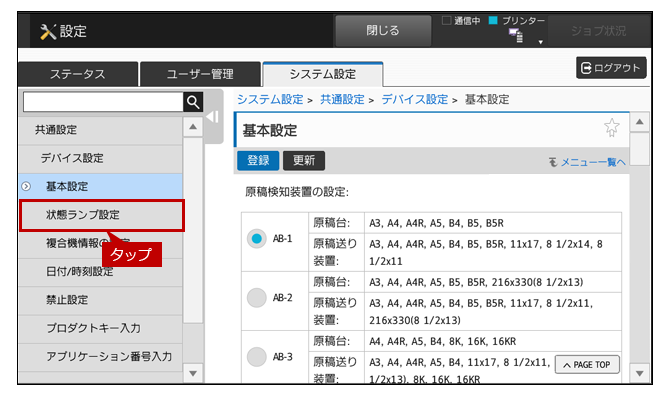The width and height of the screenshot is (670, 396).
Task: Select the AB-1 radio button
Action: point(256,238)
